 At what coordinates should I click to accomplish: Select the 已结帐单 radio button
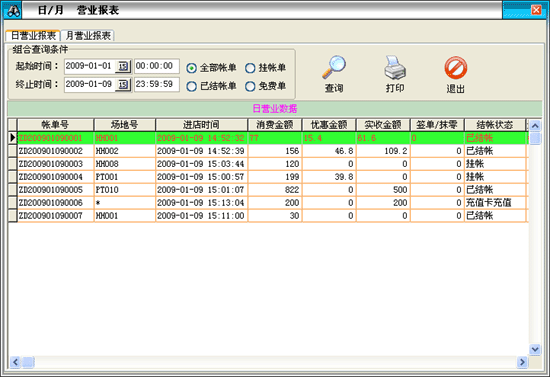(x=192, y=86)
